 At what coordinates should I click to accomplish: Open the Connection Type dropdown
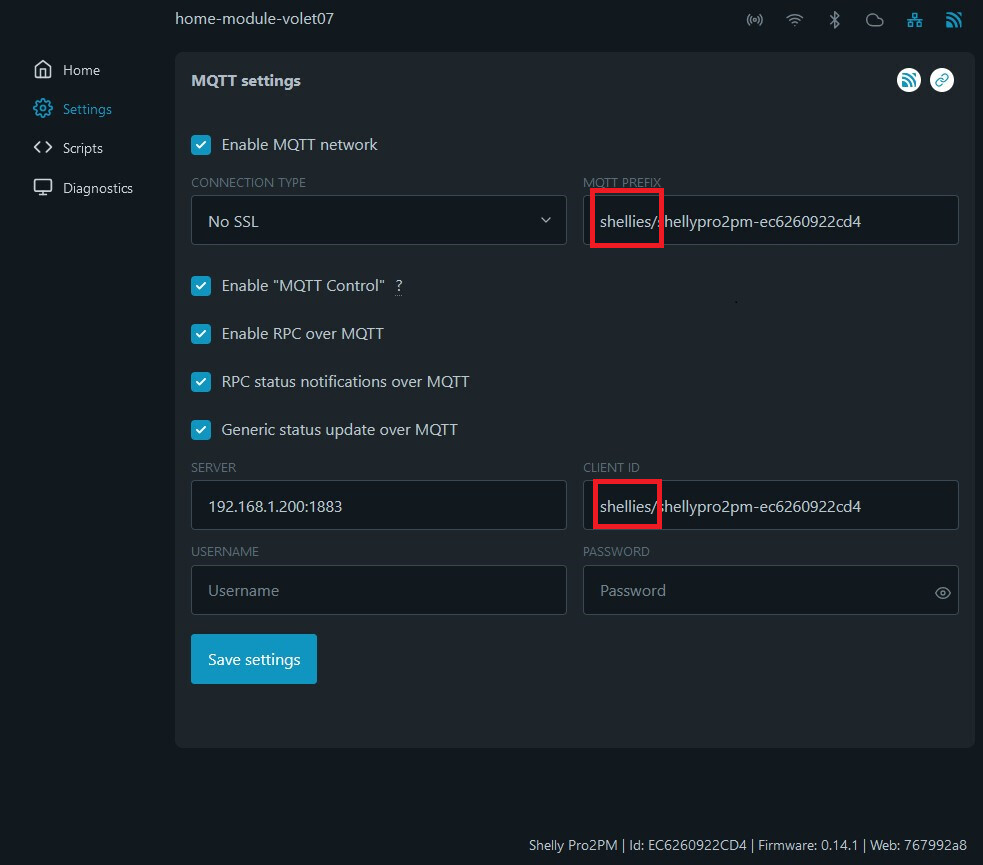(378, 219)
